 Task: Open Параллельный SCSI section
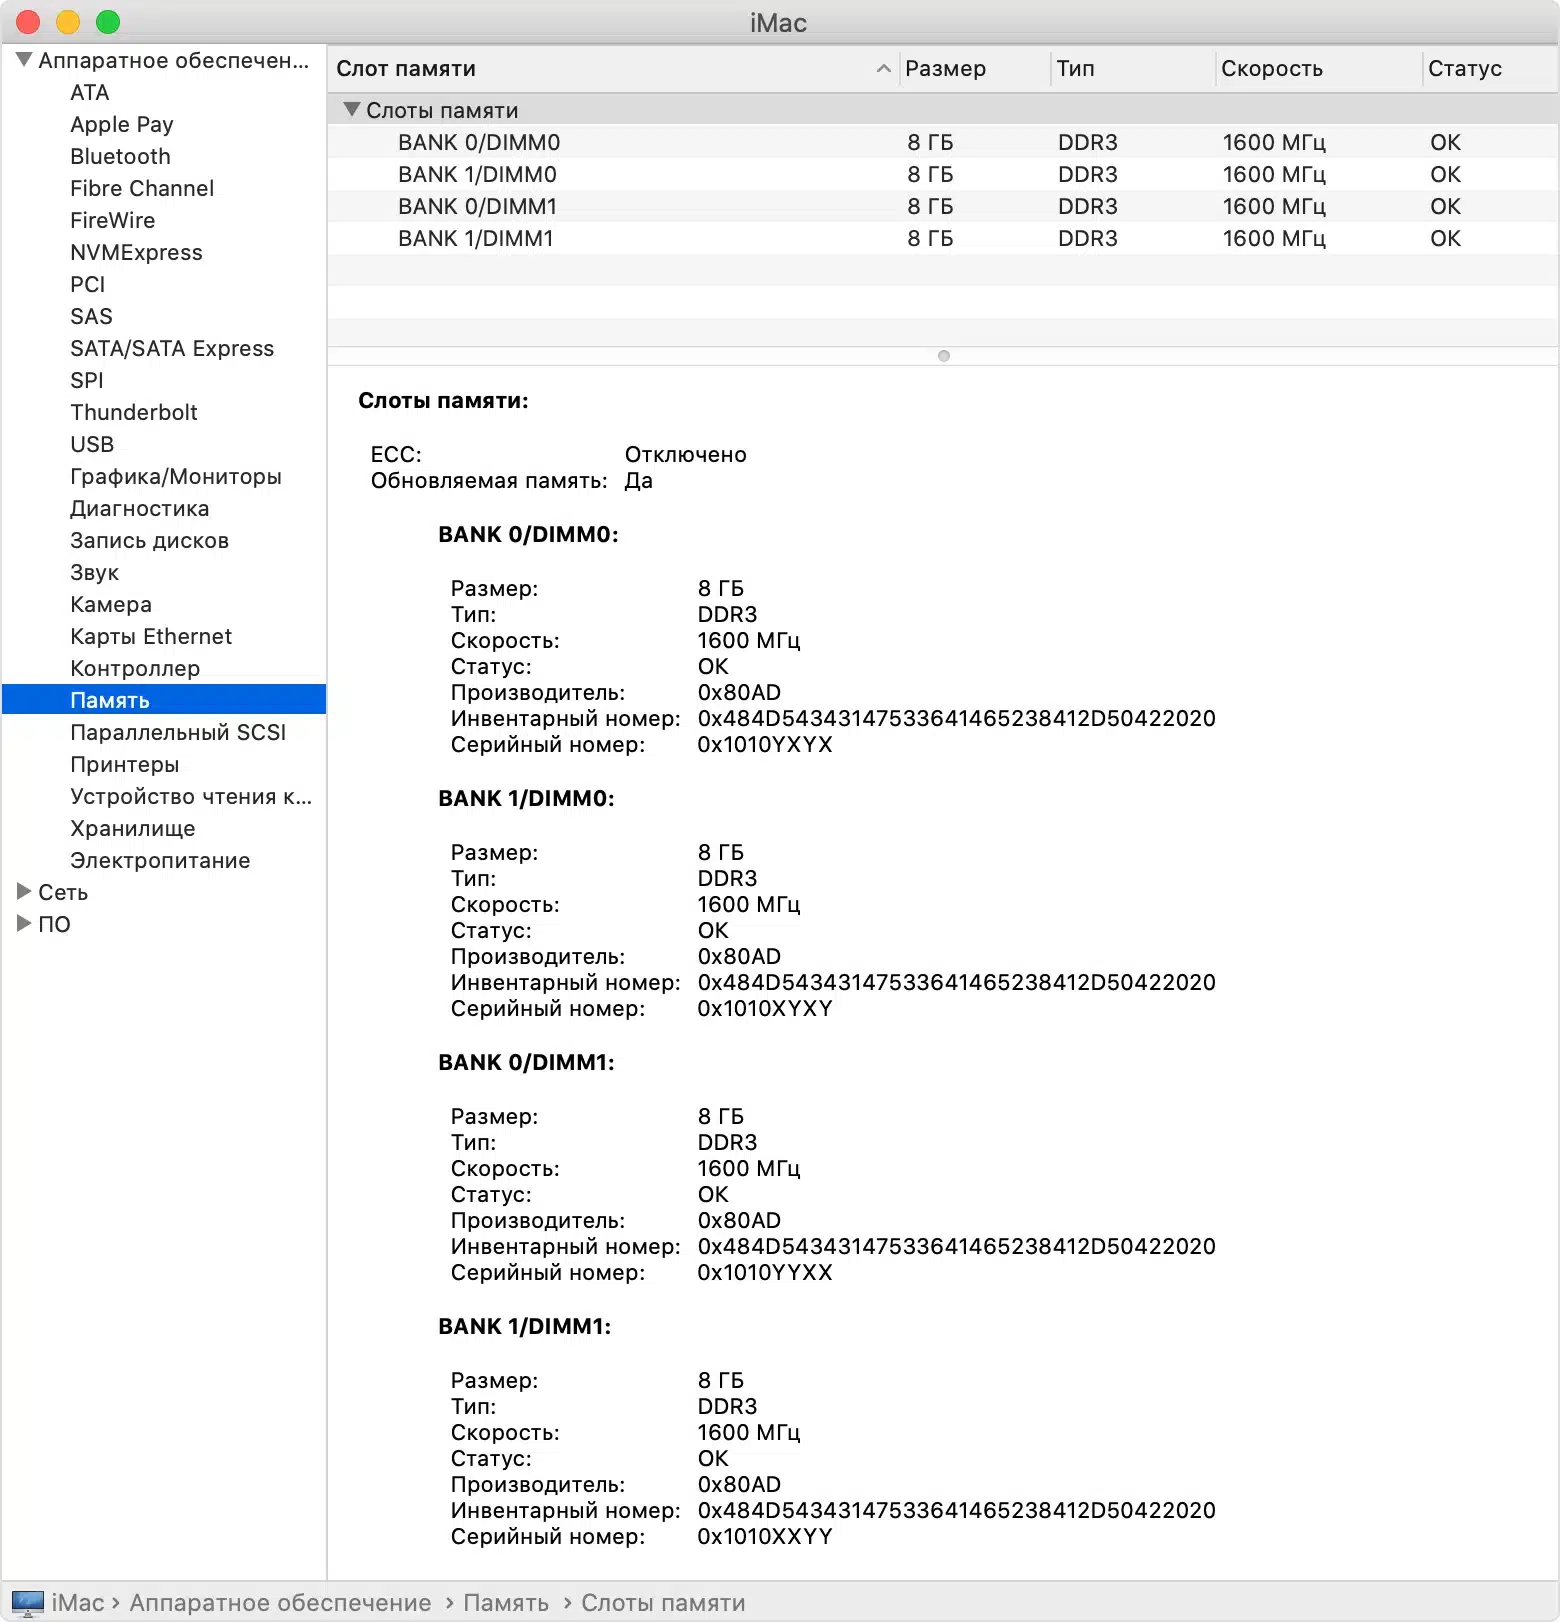178,732
